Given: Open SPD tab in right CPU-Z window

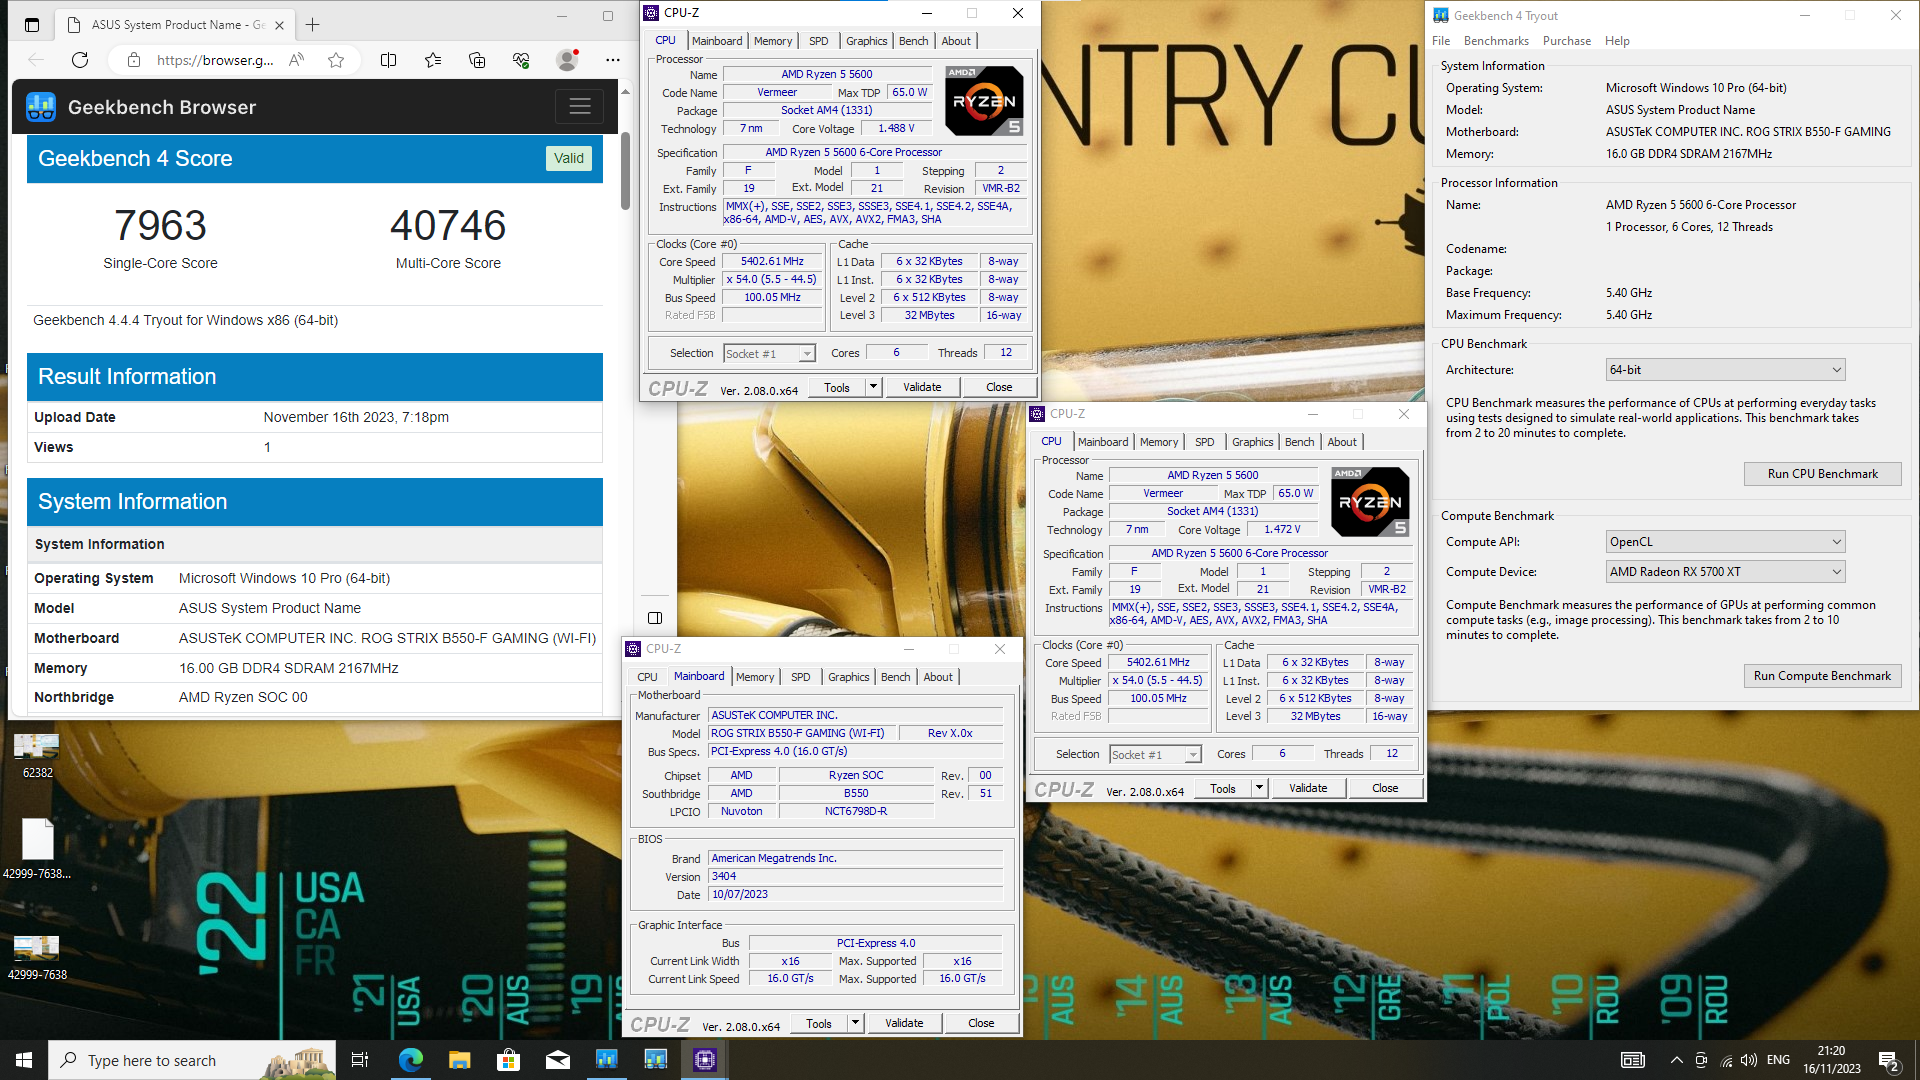Looking at the screenshot, I should [x=1204, y=442].
